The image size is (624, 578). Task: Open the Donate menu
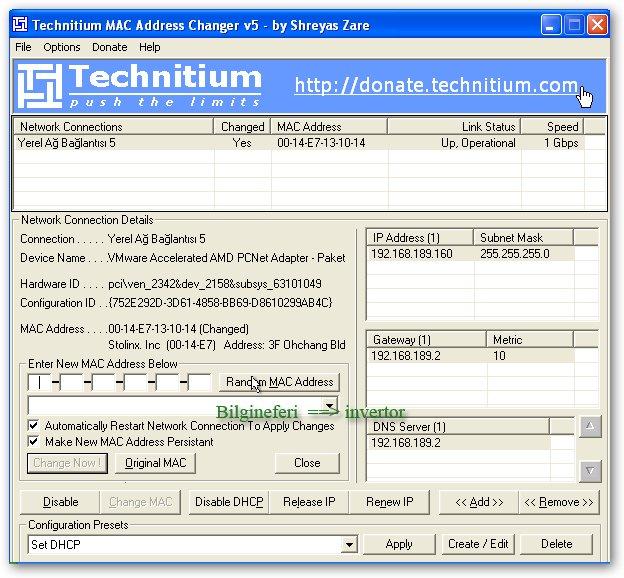109,47
